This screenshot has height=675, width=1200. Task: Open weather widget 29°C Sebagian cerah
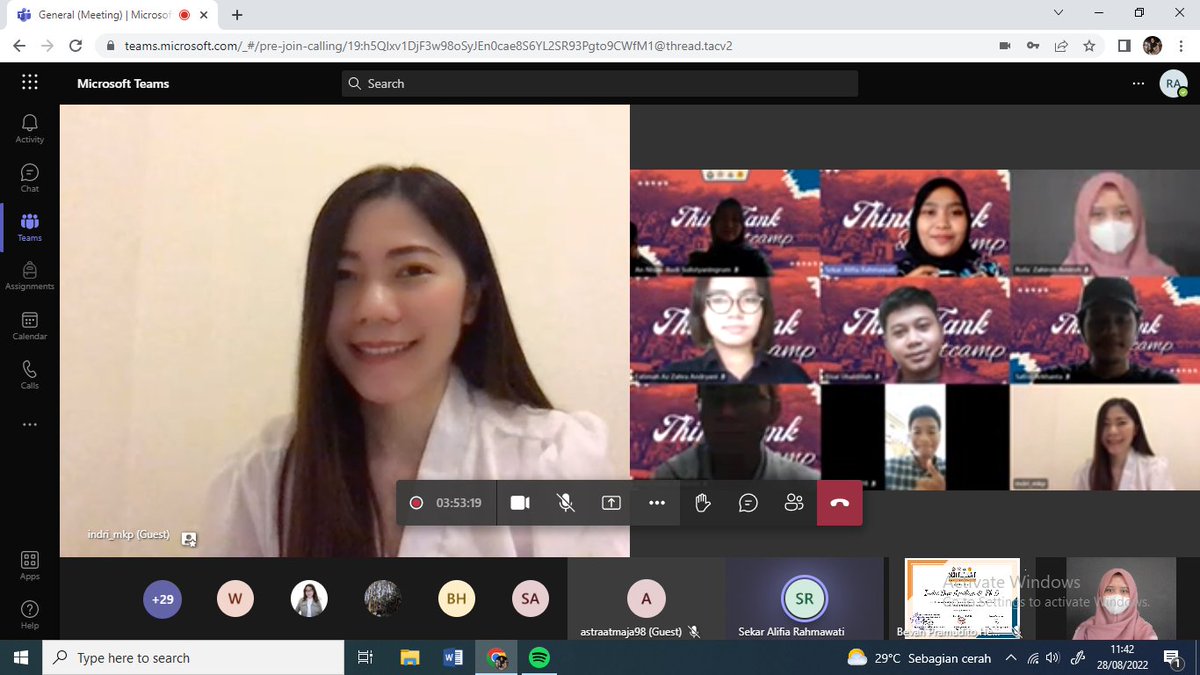click(919, 658)
